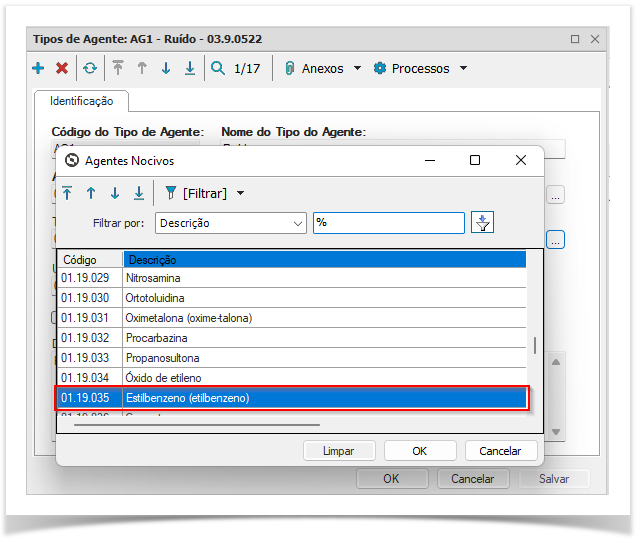Go to first record in Tipos de Agente toolbar
This screenshot has width=644, height=544.
pyautogui.click(x=118, y=68)
